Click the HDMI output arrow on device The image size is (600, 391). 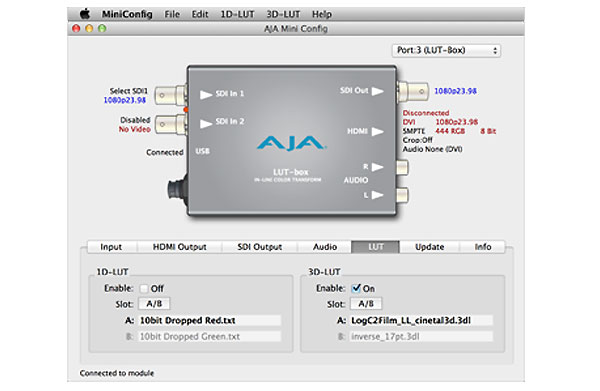tap(378, 132)
